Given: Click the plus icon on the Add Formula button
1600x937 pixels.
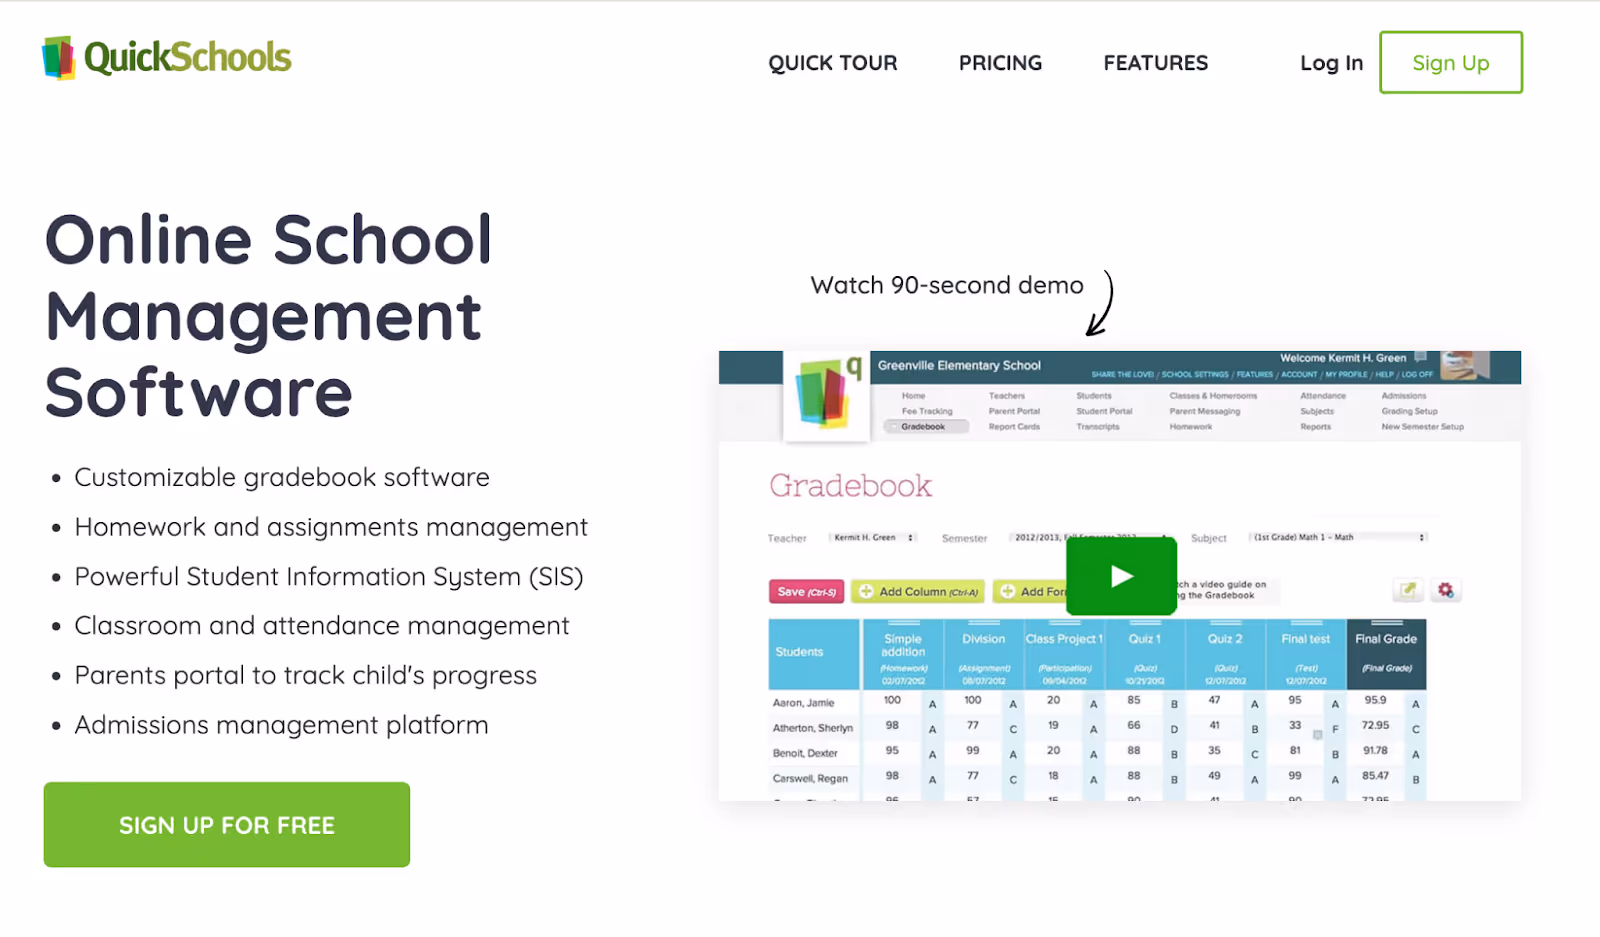Looking at the screenshot, I should click(x=1008, y=591).
